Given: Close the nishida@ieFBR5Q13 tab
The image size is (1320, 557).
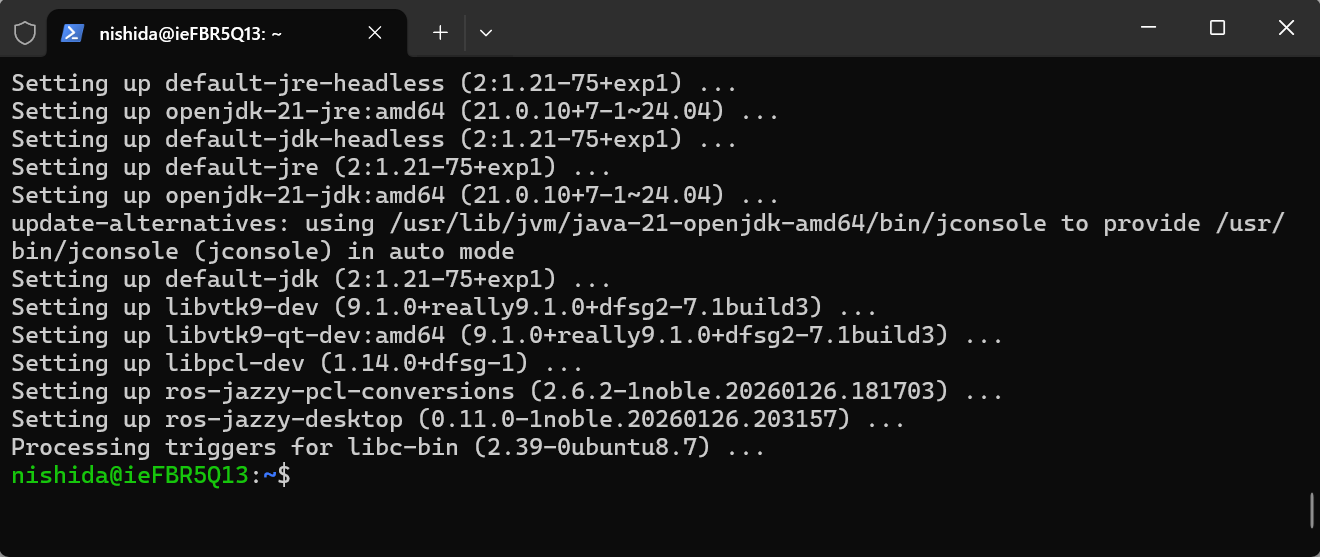Looking at the screenshot, I should click(x=375, y=33).
